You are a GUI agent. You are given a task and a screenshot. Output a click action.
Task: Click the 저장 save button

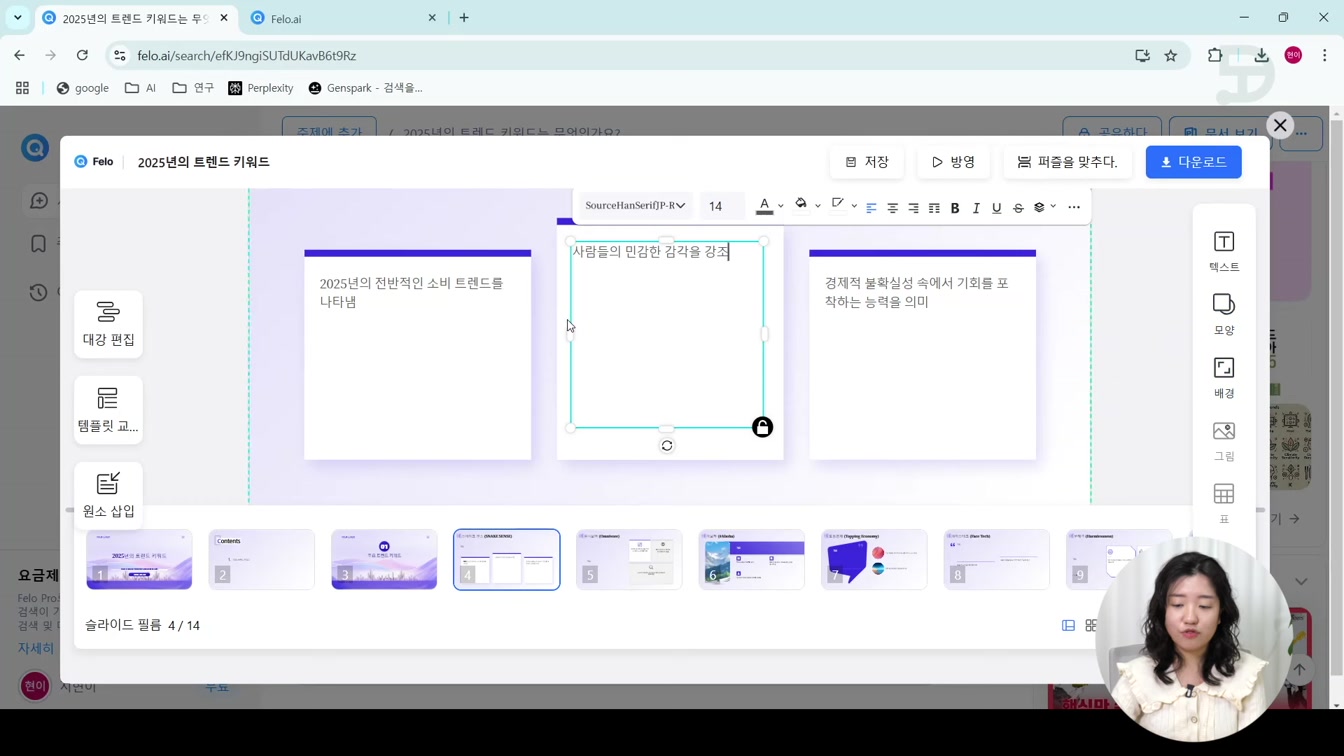(867, 162)
